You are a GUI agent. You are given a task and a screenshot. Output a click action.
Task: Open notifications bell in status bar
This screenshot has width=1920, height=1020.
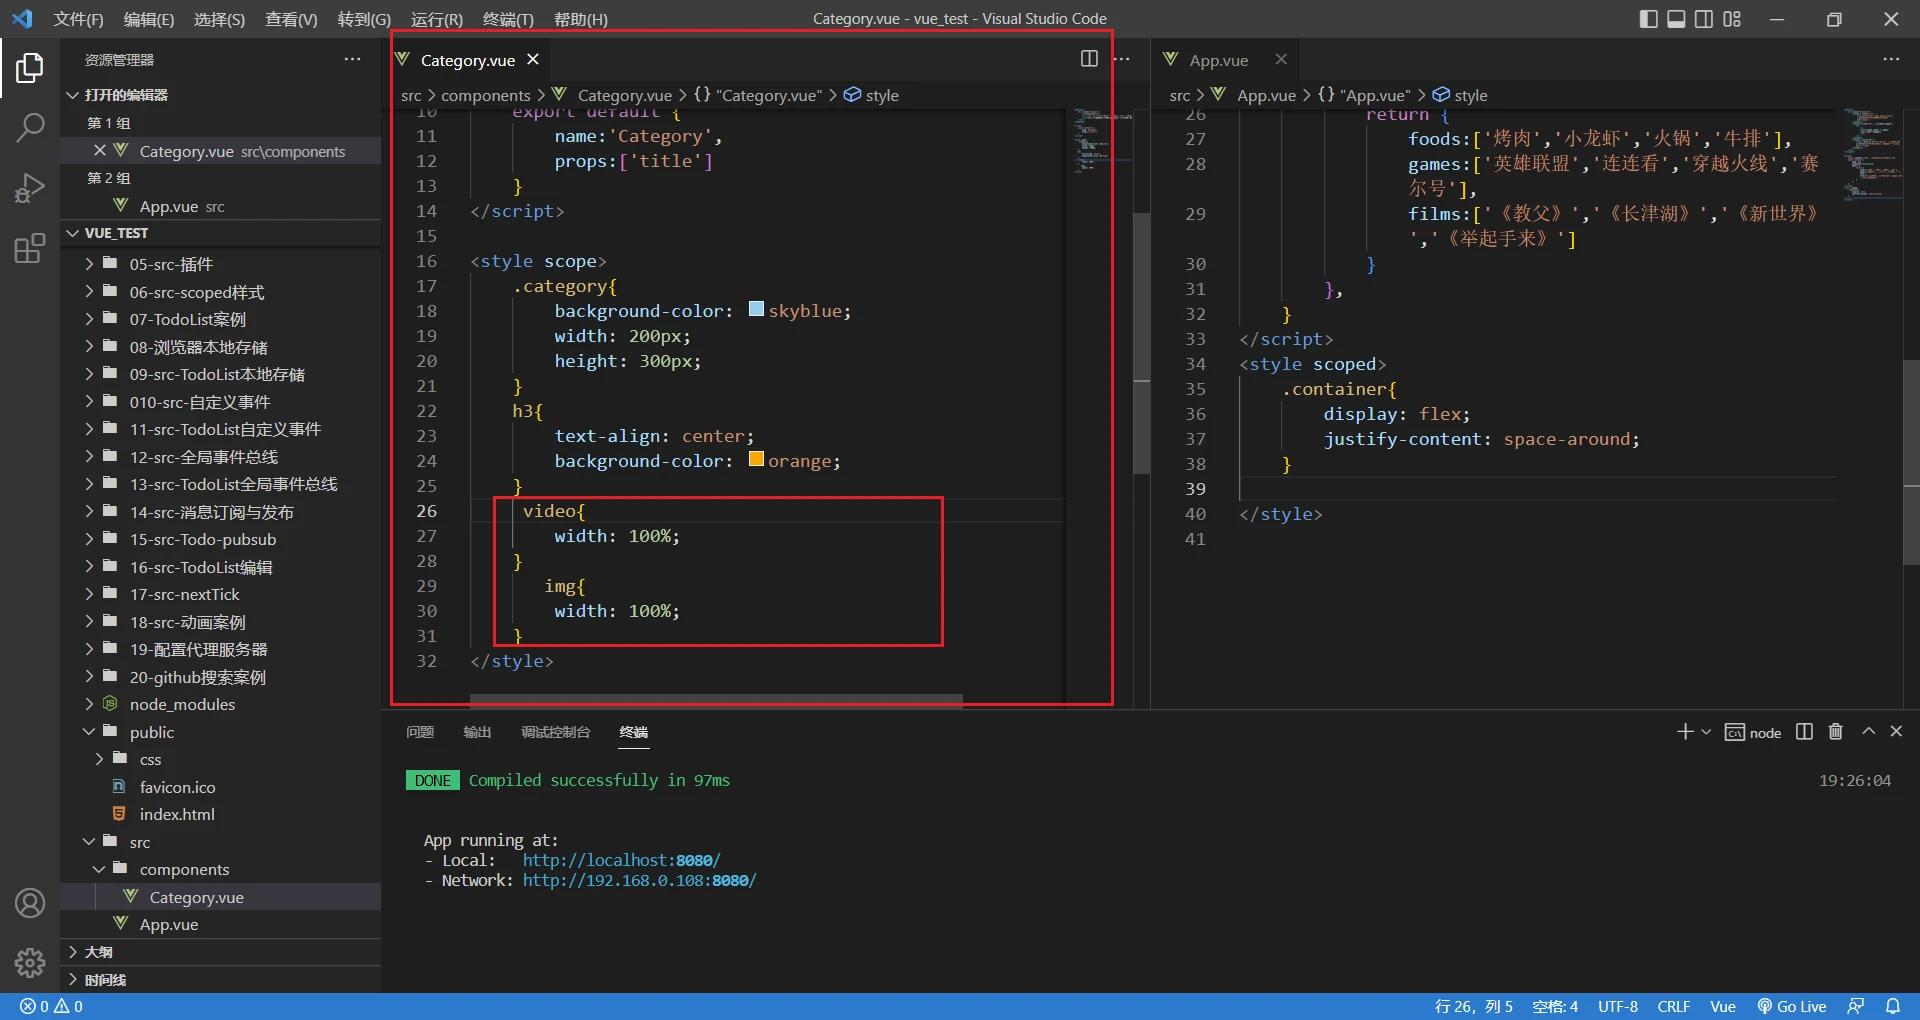click(1892, 1006)
